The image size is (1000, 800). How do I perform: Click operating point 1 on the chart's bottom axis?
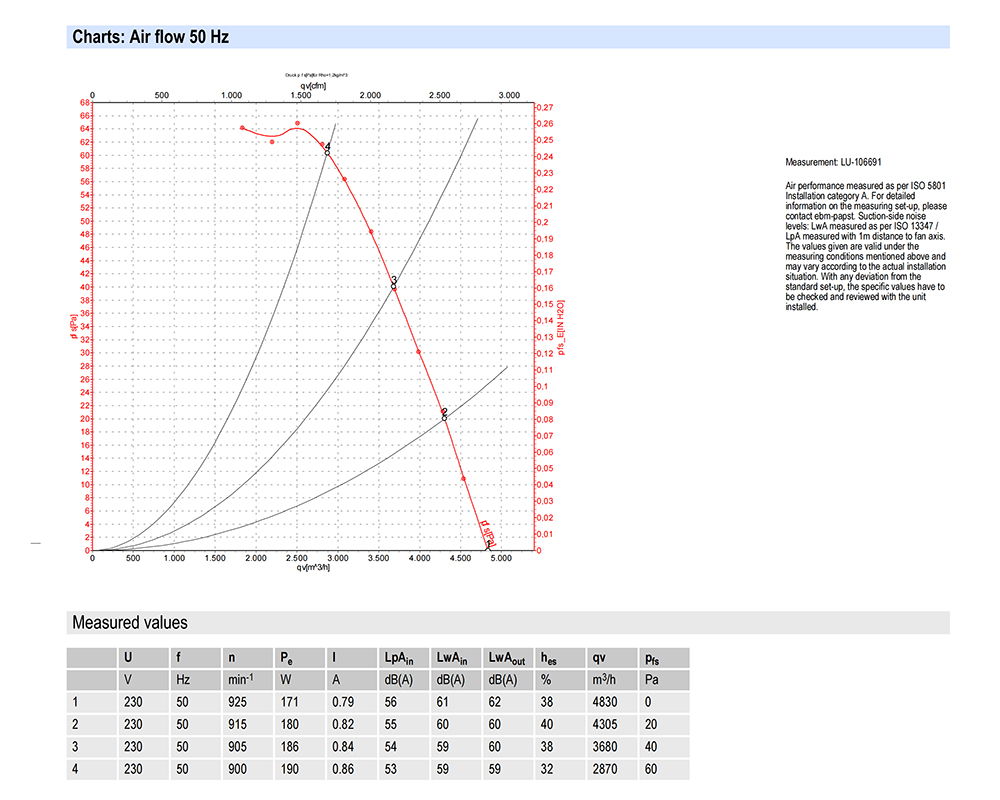488,545
